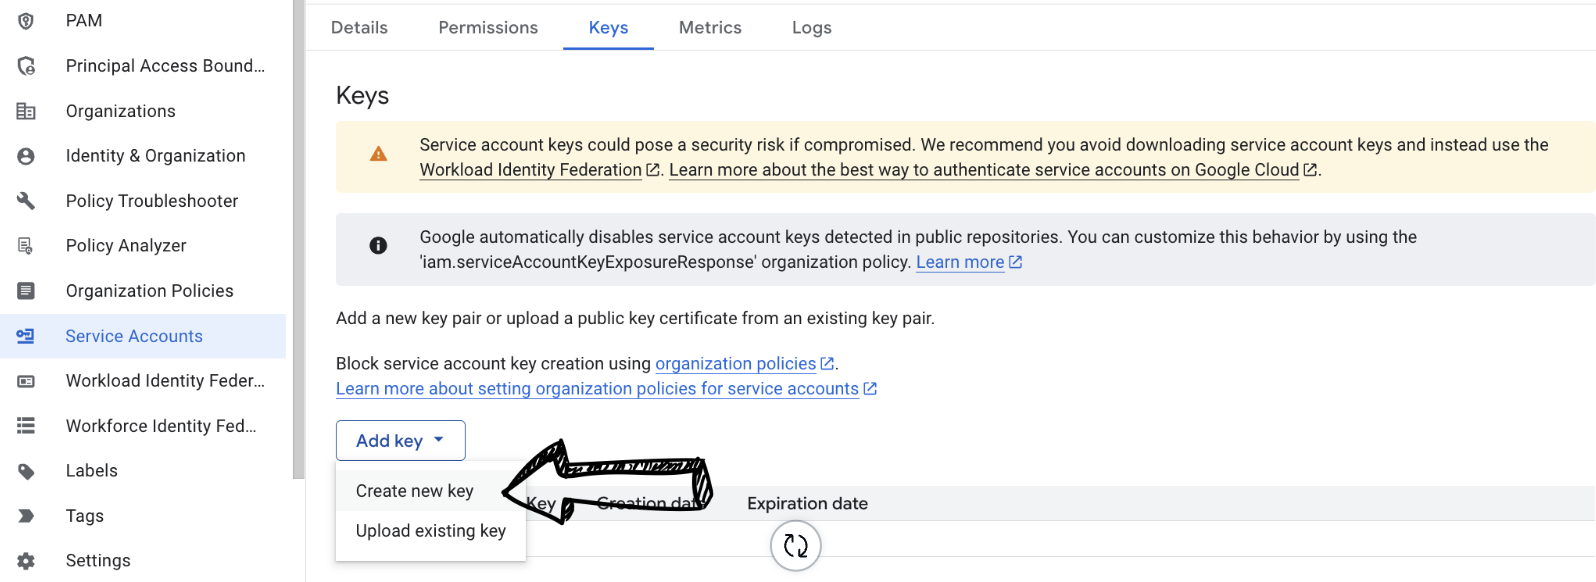This screenshot has width=1596, height=582.
Task: Click the PAM shield icon in sidebar
Action: pos(26,21)
